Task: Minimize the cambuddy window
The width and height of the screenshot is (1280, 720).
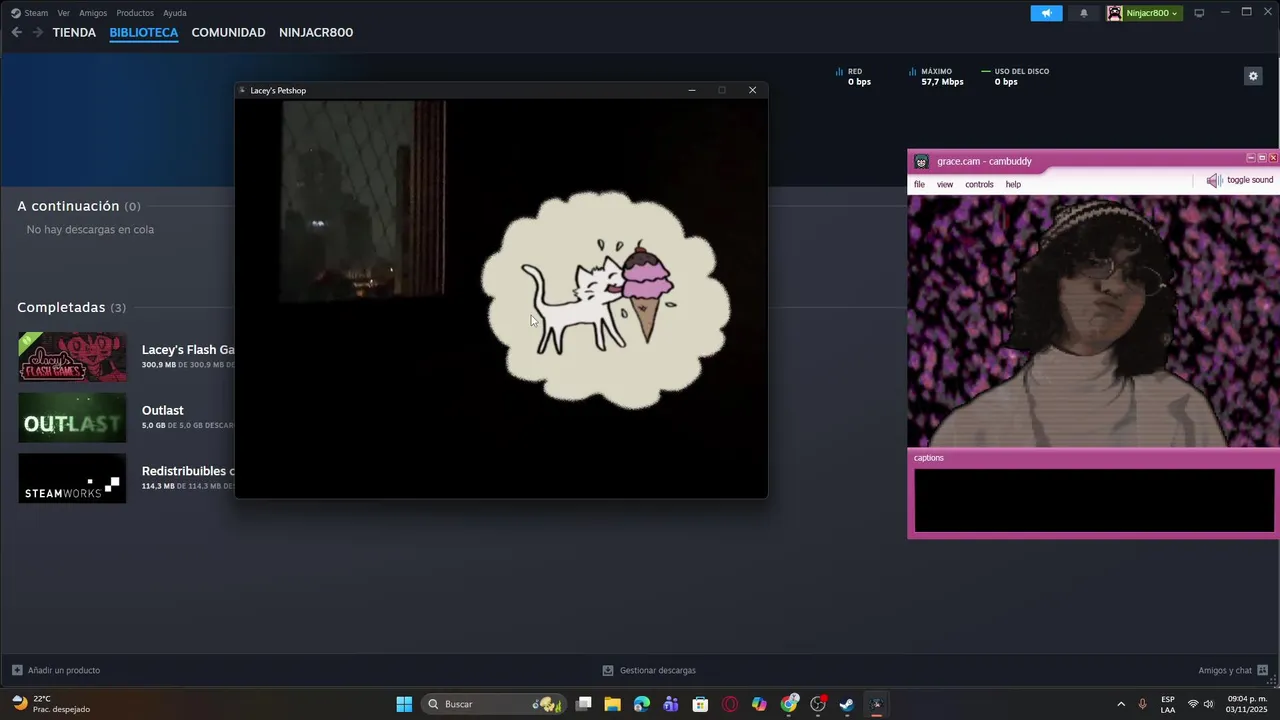Action: [x=1250, y=158]
